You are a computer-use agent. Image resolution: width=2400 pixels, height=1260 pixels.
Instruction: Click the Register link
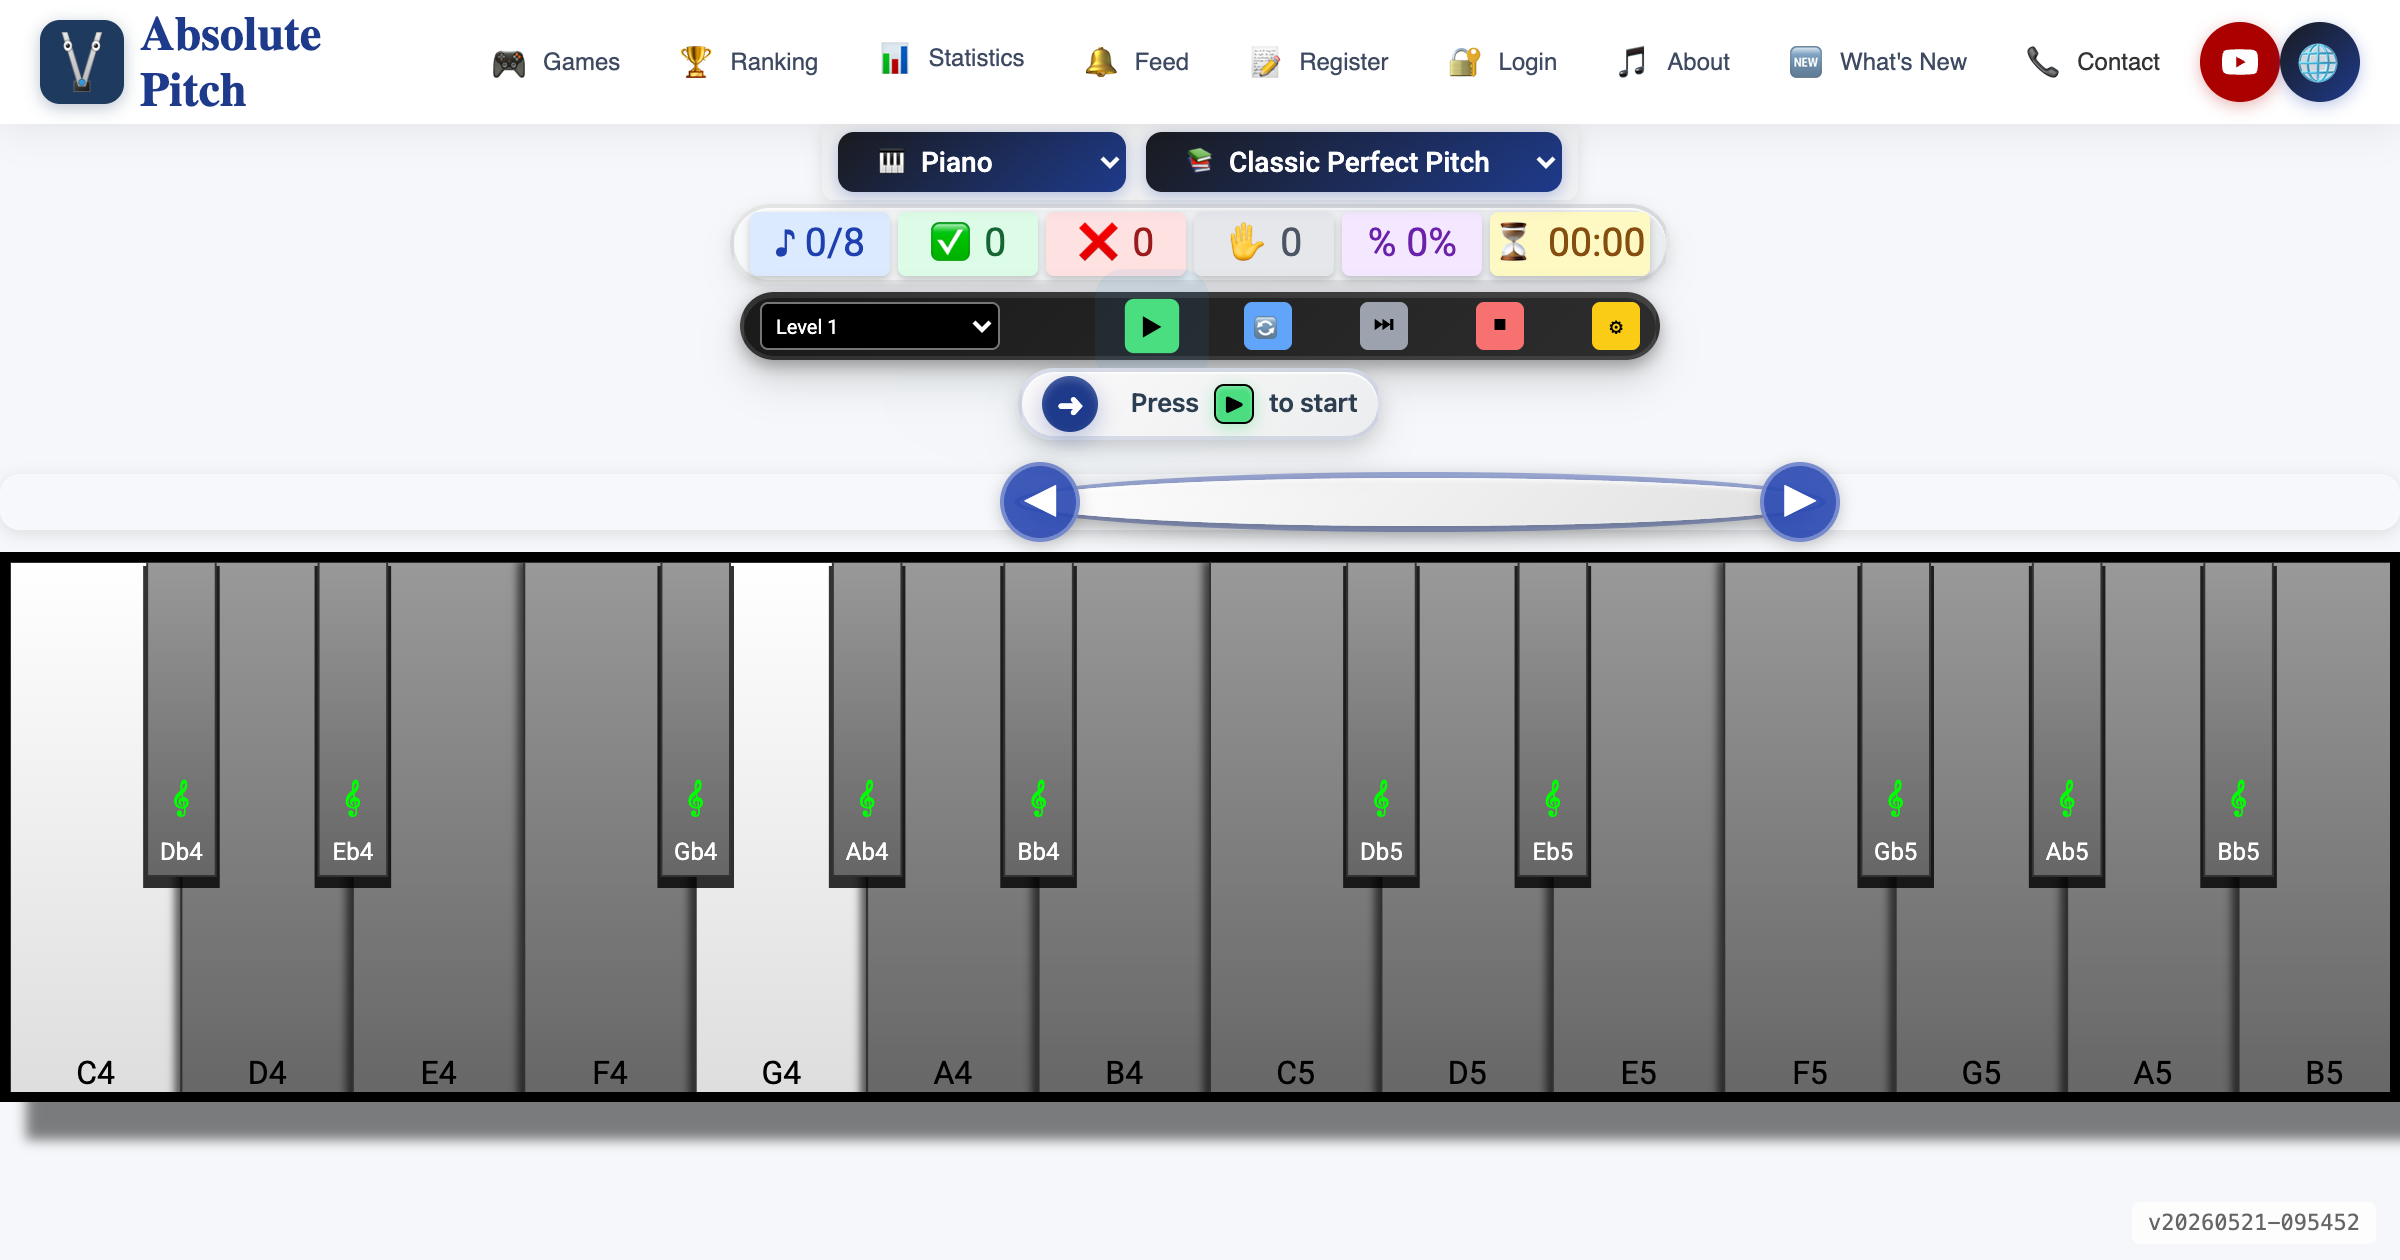[1319, 62]
